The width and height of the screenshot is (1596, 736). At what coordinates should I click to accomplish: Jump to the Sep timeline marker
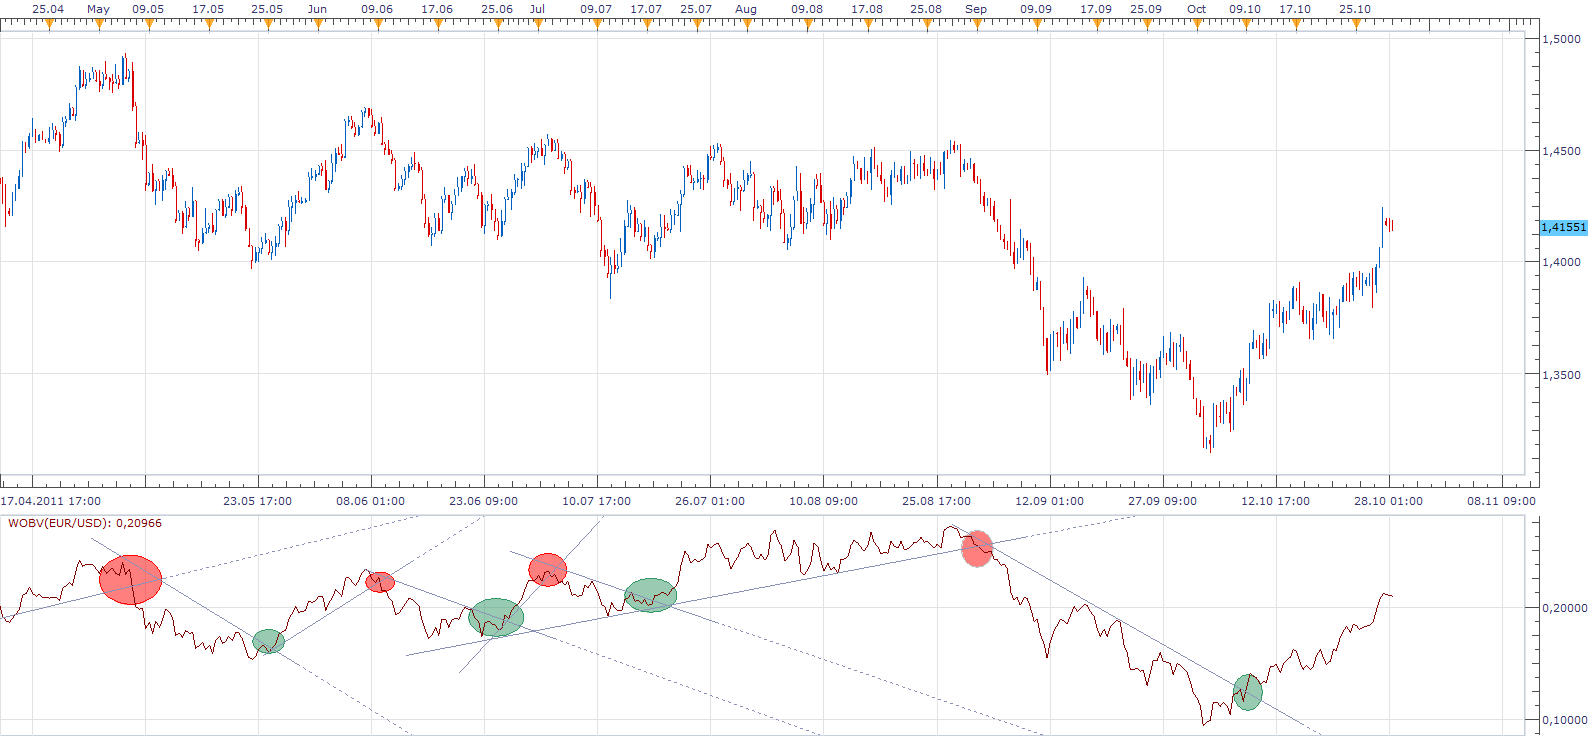[976, 25]
